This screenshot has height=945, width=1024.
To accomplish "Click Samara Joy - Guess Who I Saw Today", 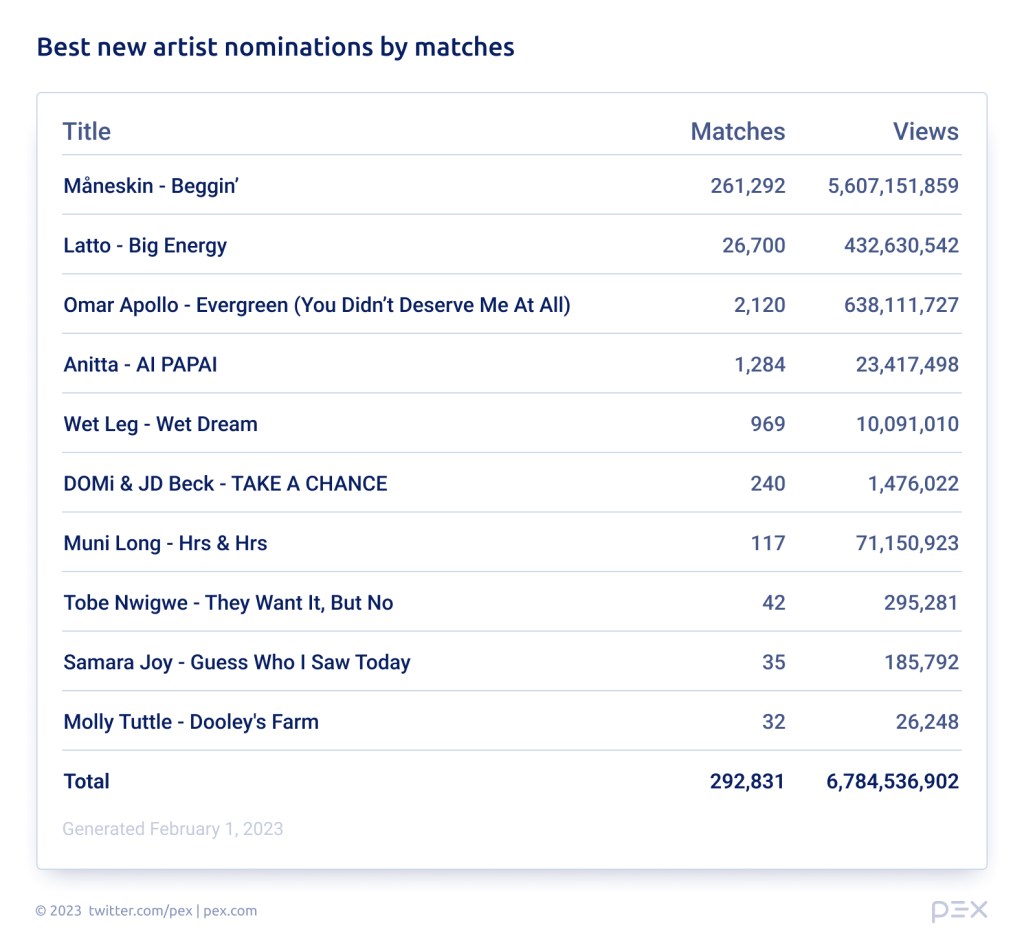I will pyautogui.click(x=237, y=662).
